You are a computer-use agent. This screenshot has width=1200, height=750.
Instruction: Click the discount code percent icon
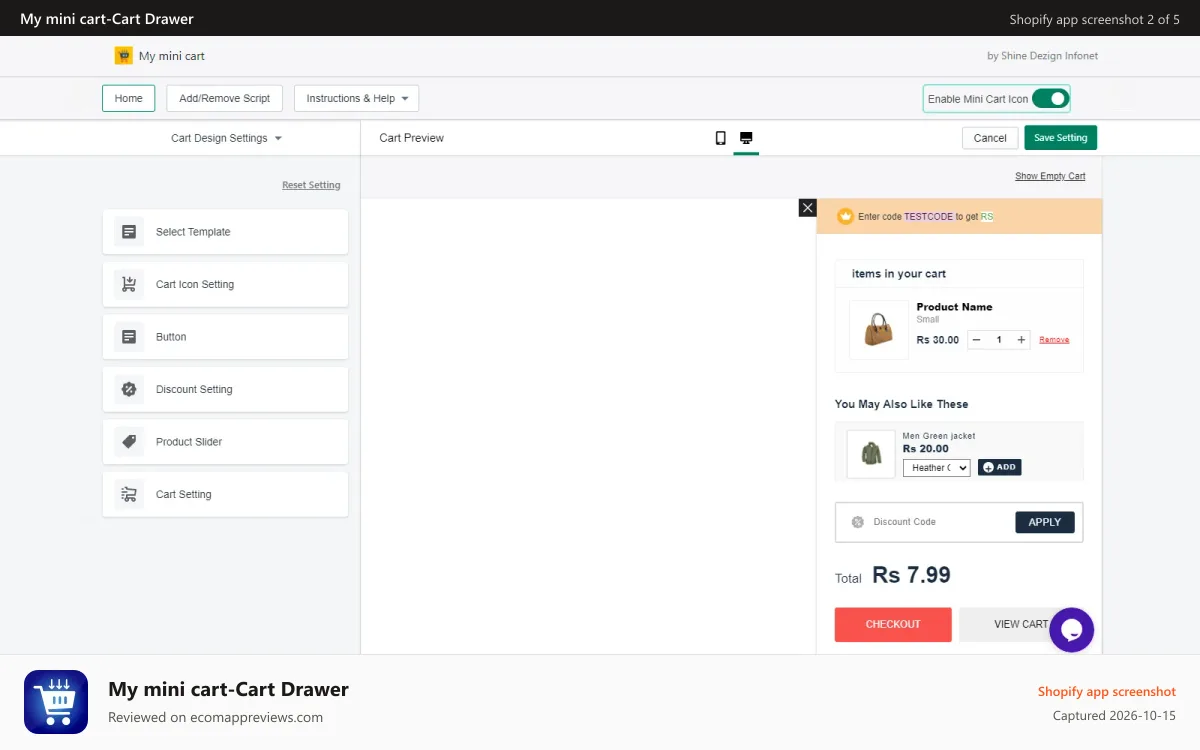tap(857, 522)
